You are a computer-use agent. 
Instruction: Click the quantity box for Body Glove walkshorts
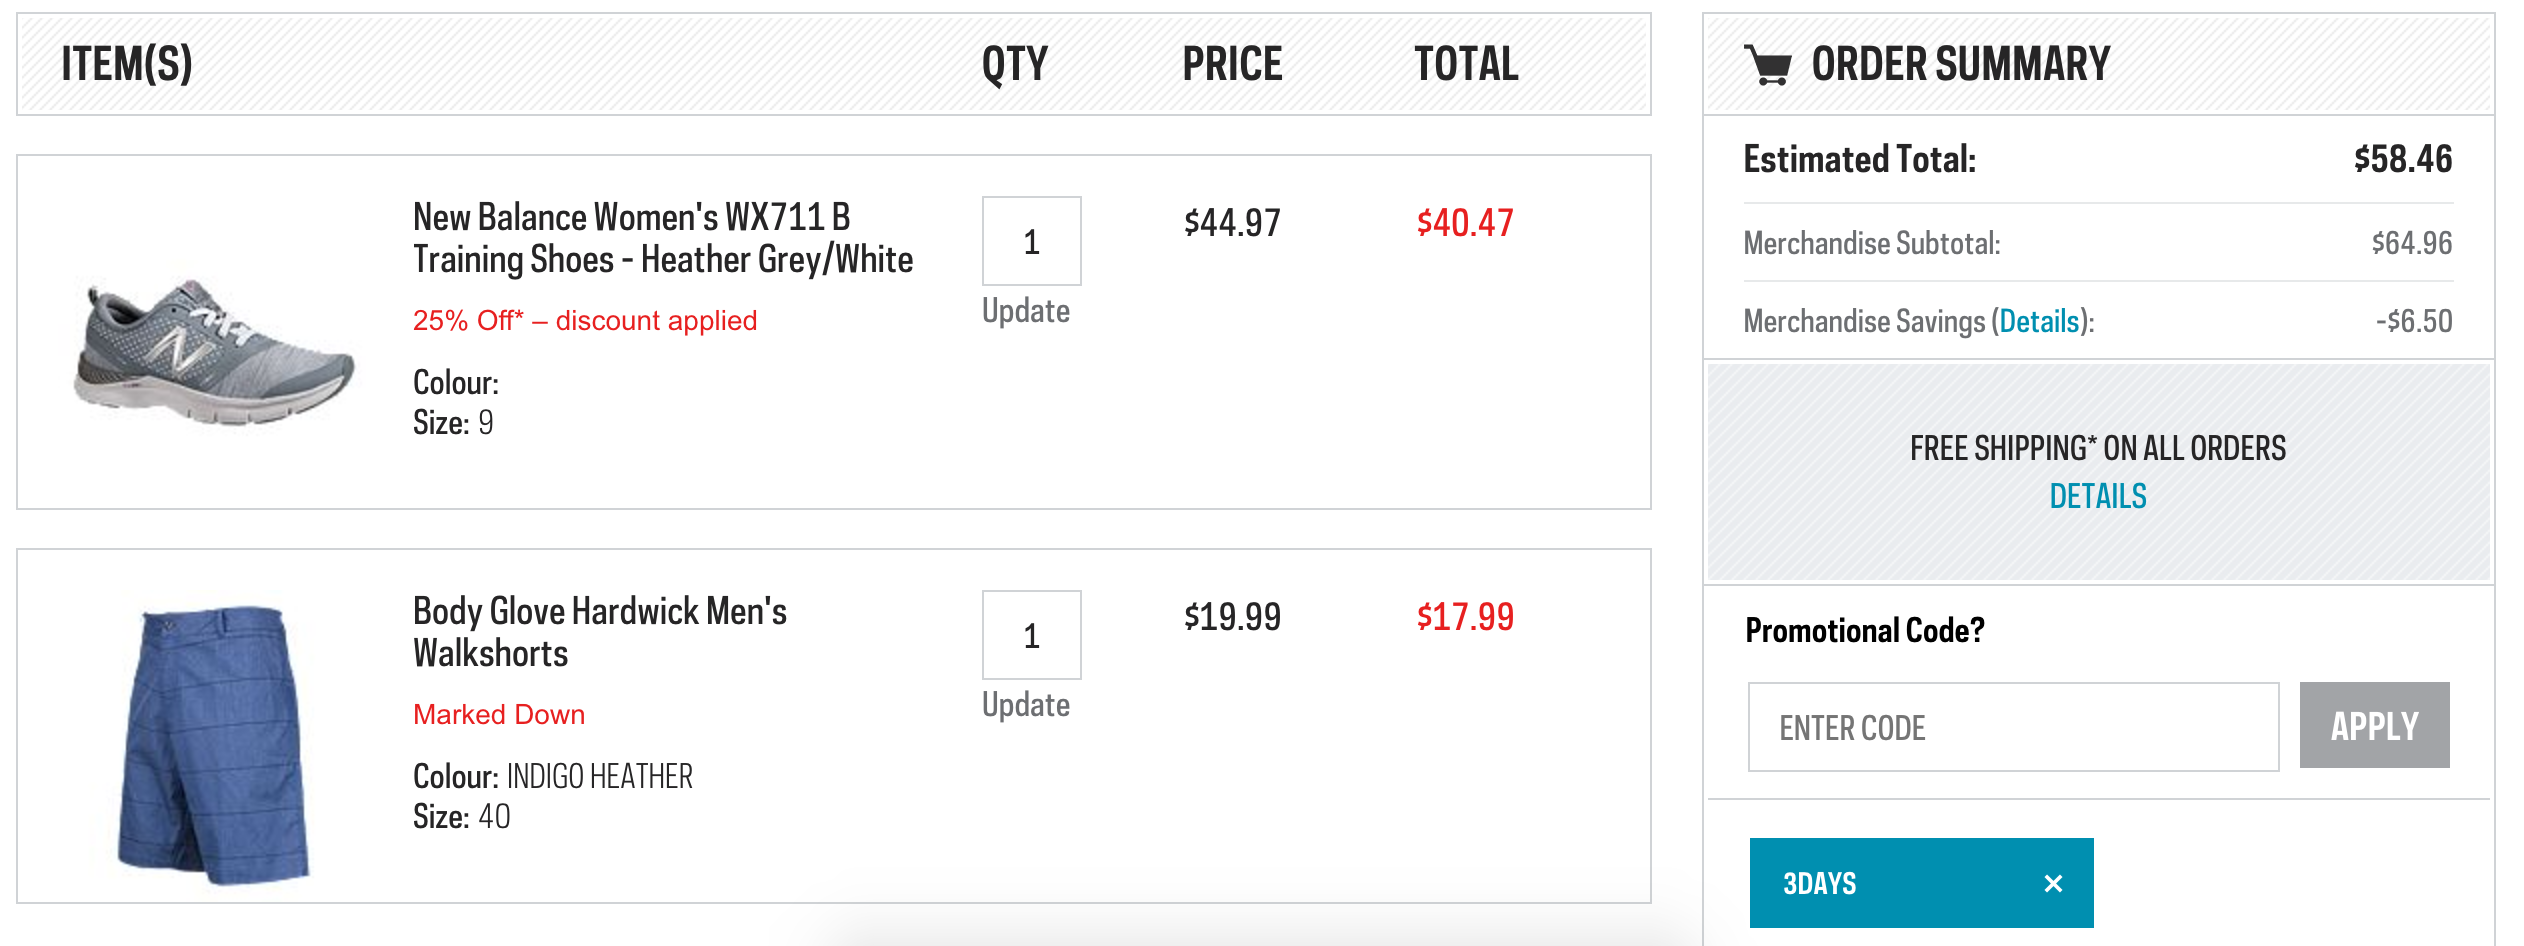[1031, 635]
